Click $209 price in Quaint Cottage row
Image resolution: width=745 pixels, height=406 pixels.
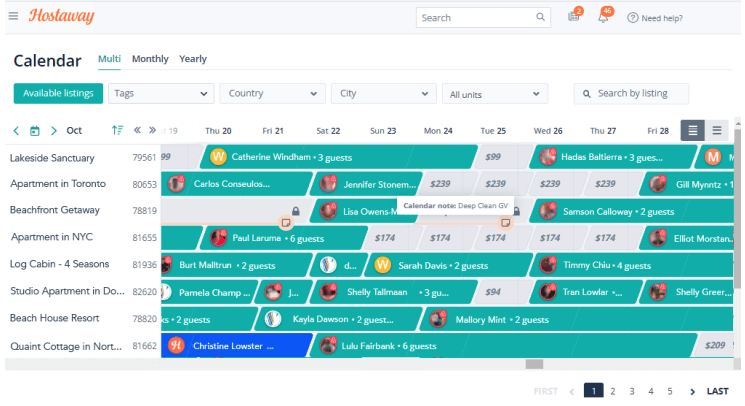pos(715,345)
